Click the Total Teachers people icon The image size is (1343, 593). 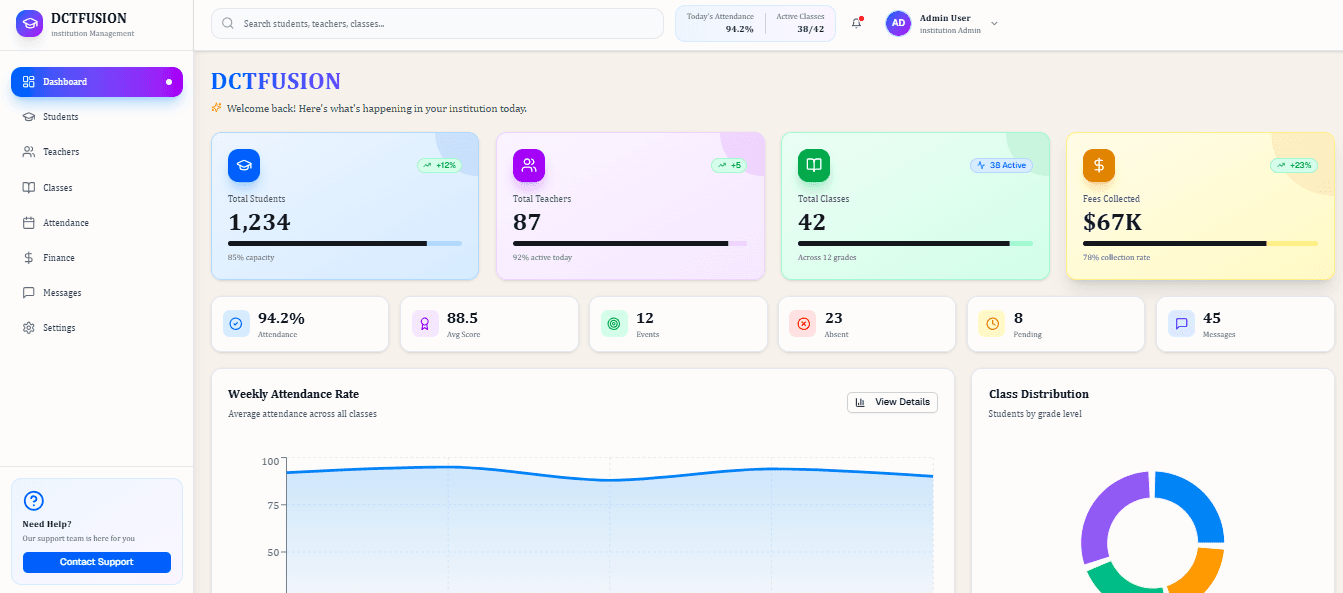pos(529,165)
